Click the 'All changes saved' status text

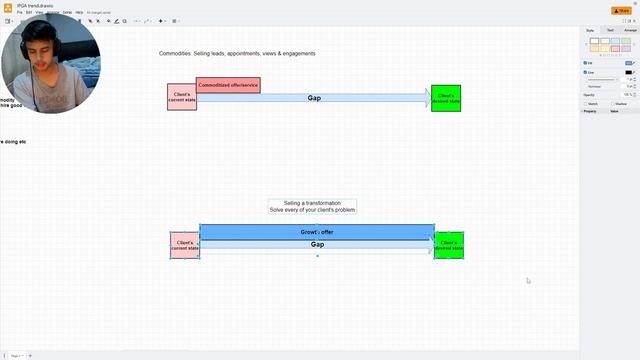(x=98, y=13)
